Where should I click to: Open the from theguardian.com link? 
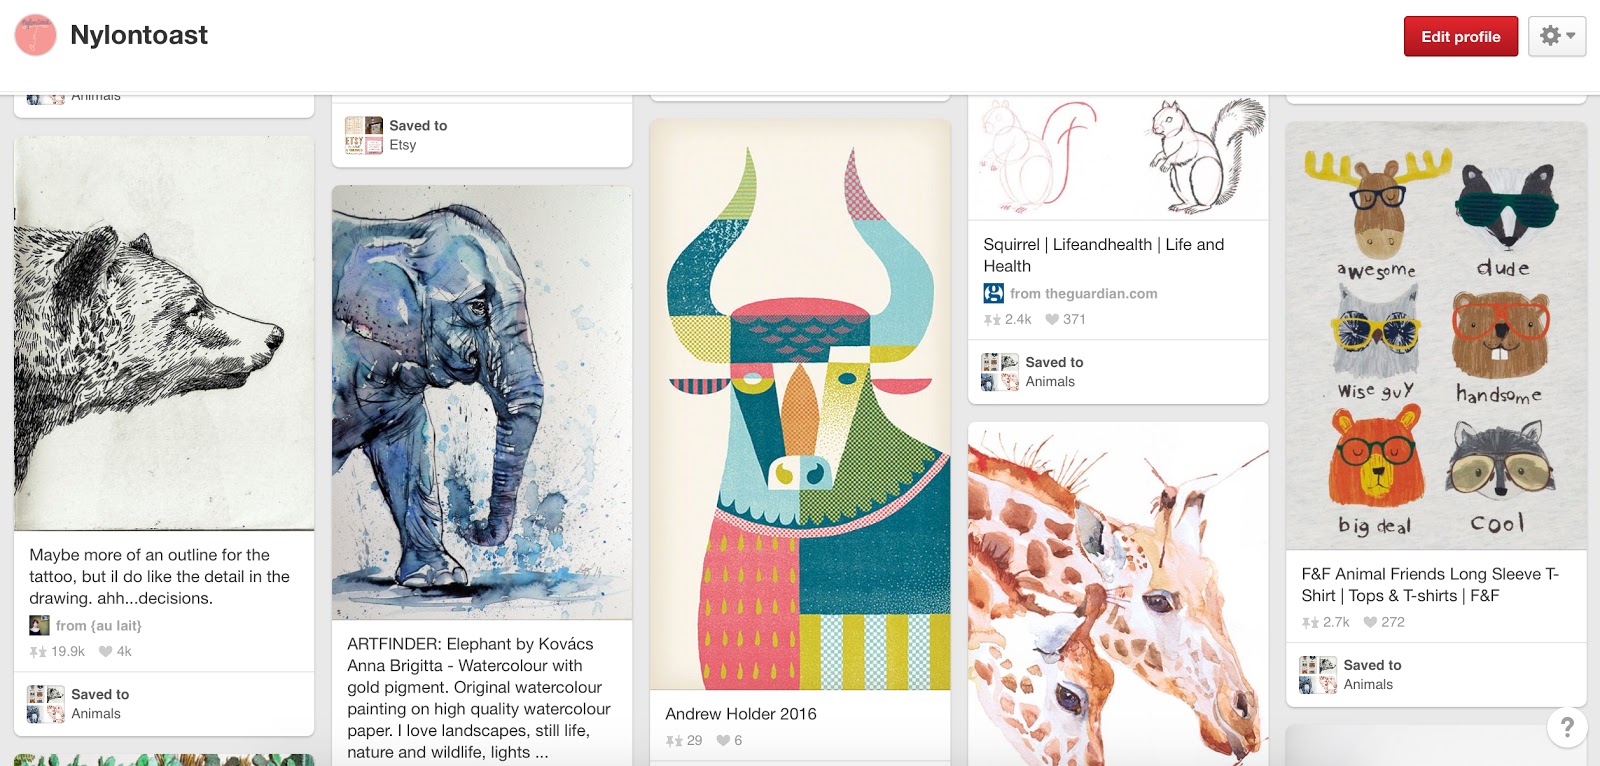(1083, 293)
